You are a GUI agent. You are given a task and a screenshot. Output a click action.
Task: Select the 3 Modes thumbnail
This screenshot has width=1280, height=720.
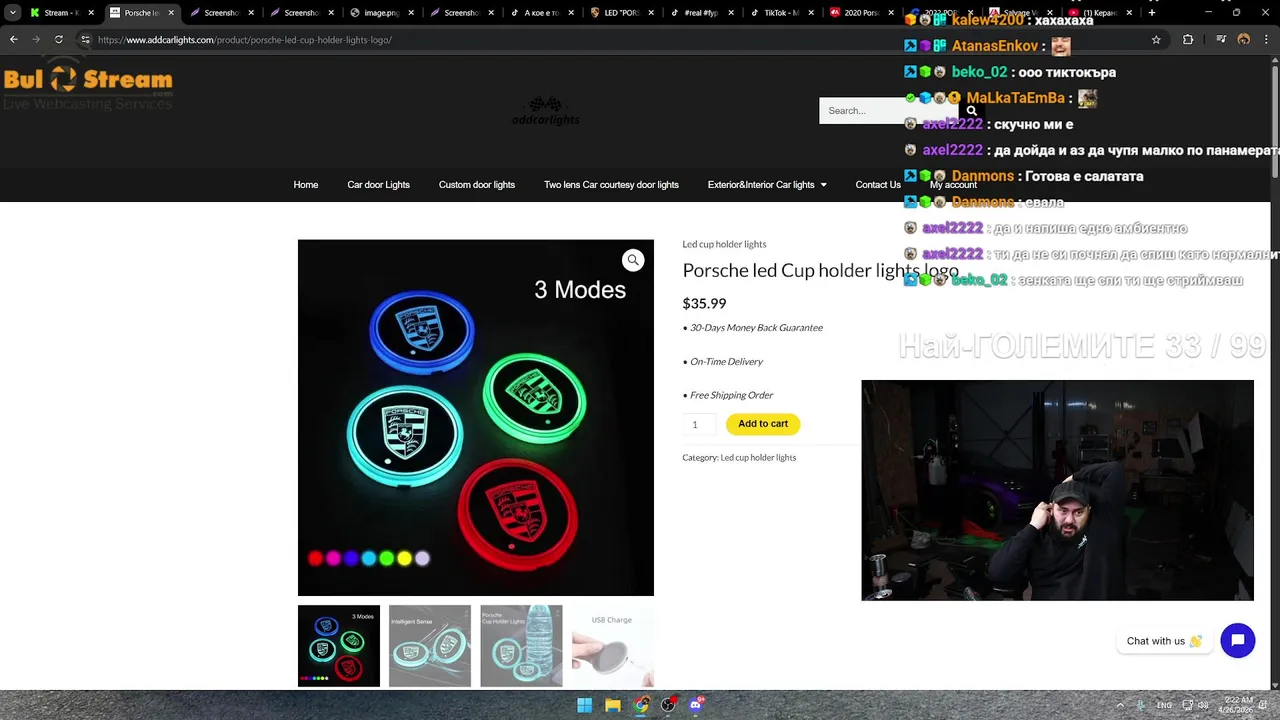pyautogui.click(x=339, y=646)
